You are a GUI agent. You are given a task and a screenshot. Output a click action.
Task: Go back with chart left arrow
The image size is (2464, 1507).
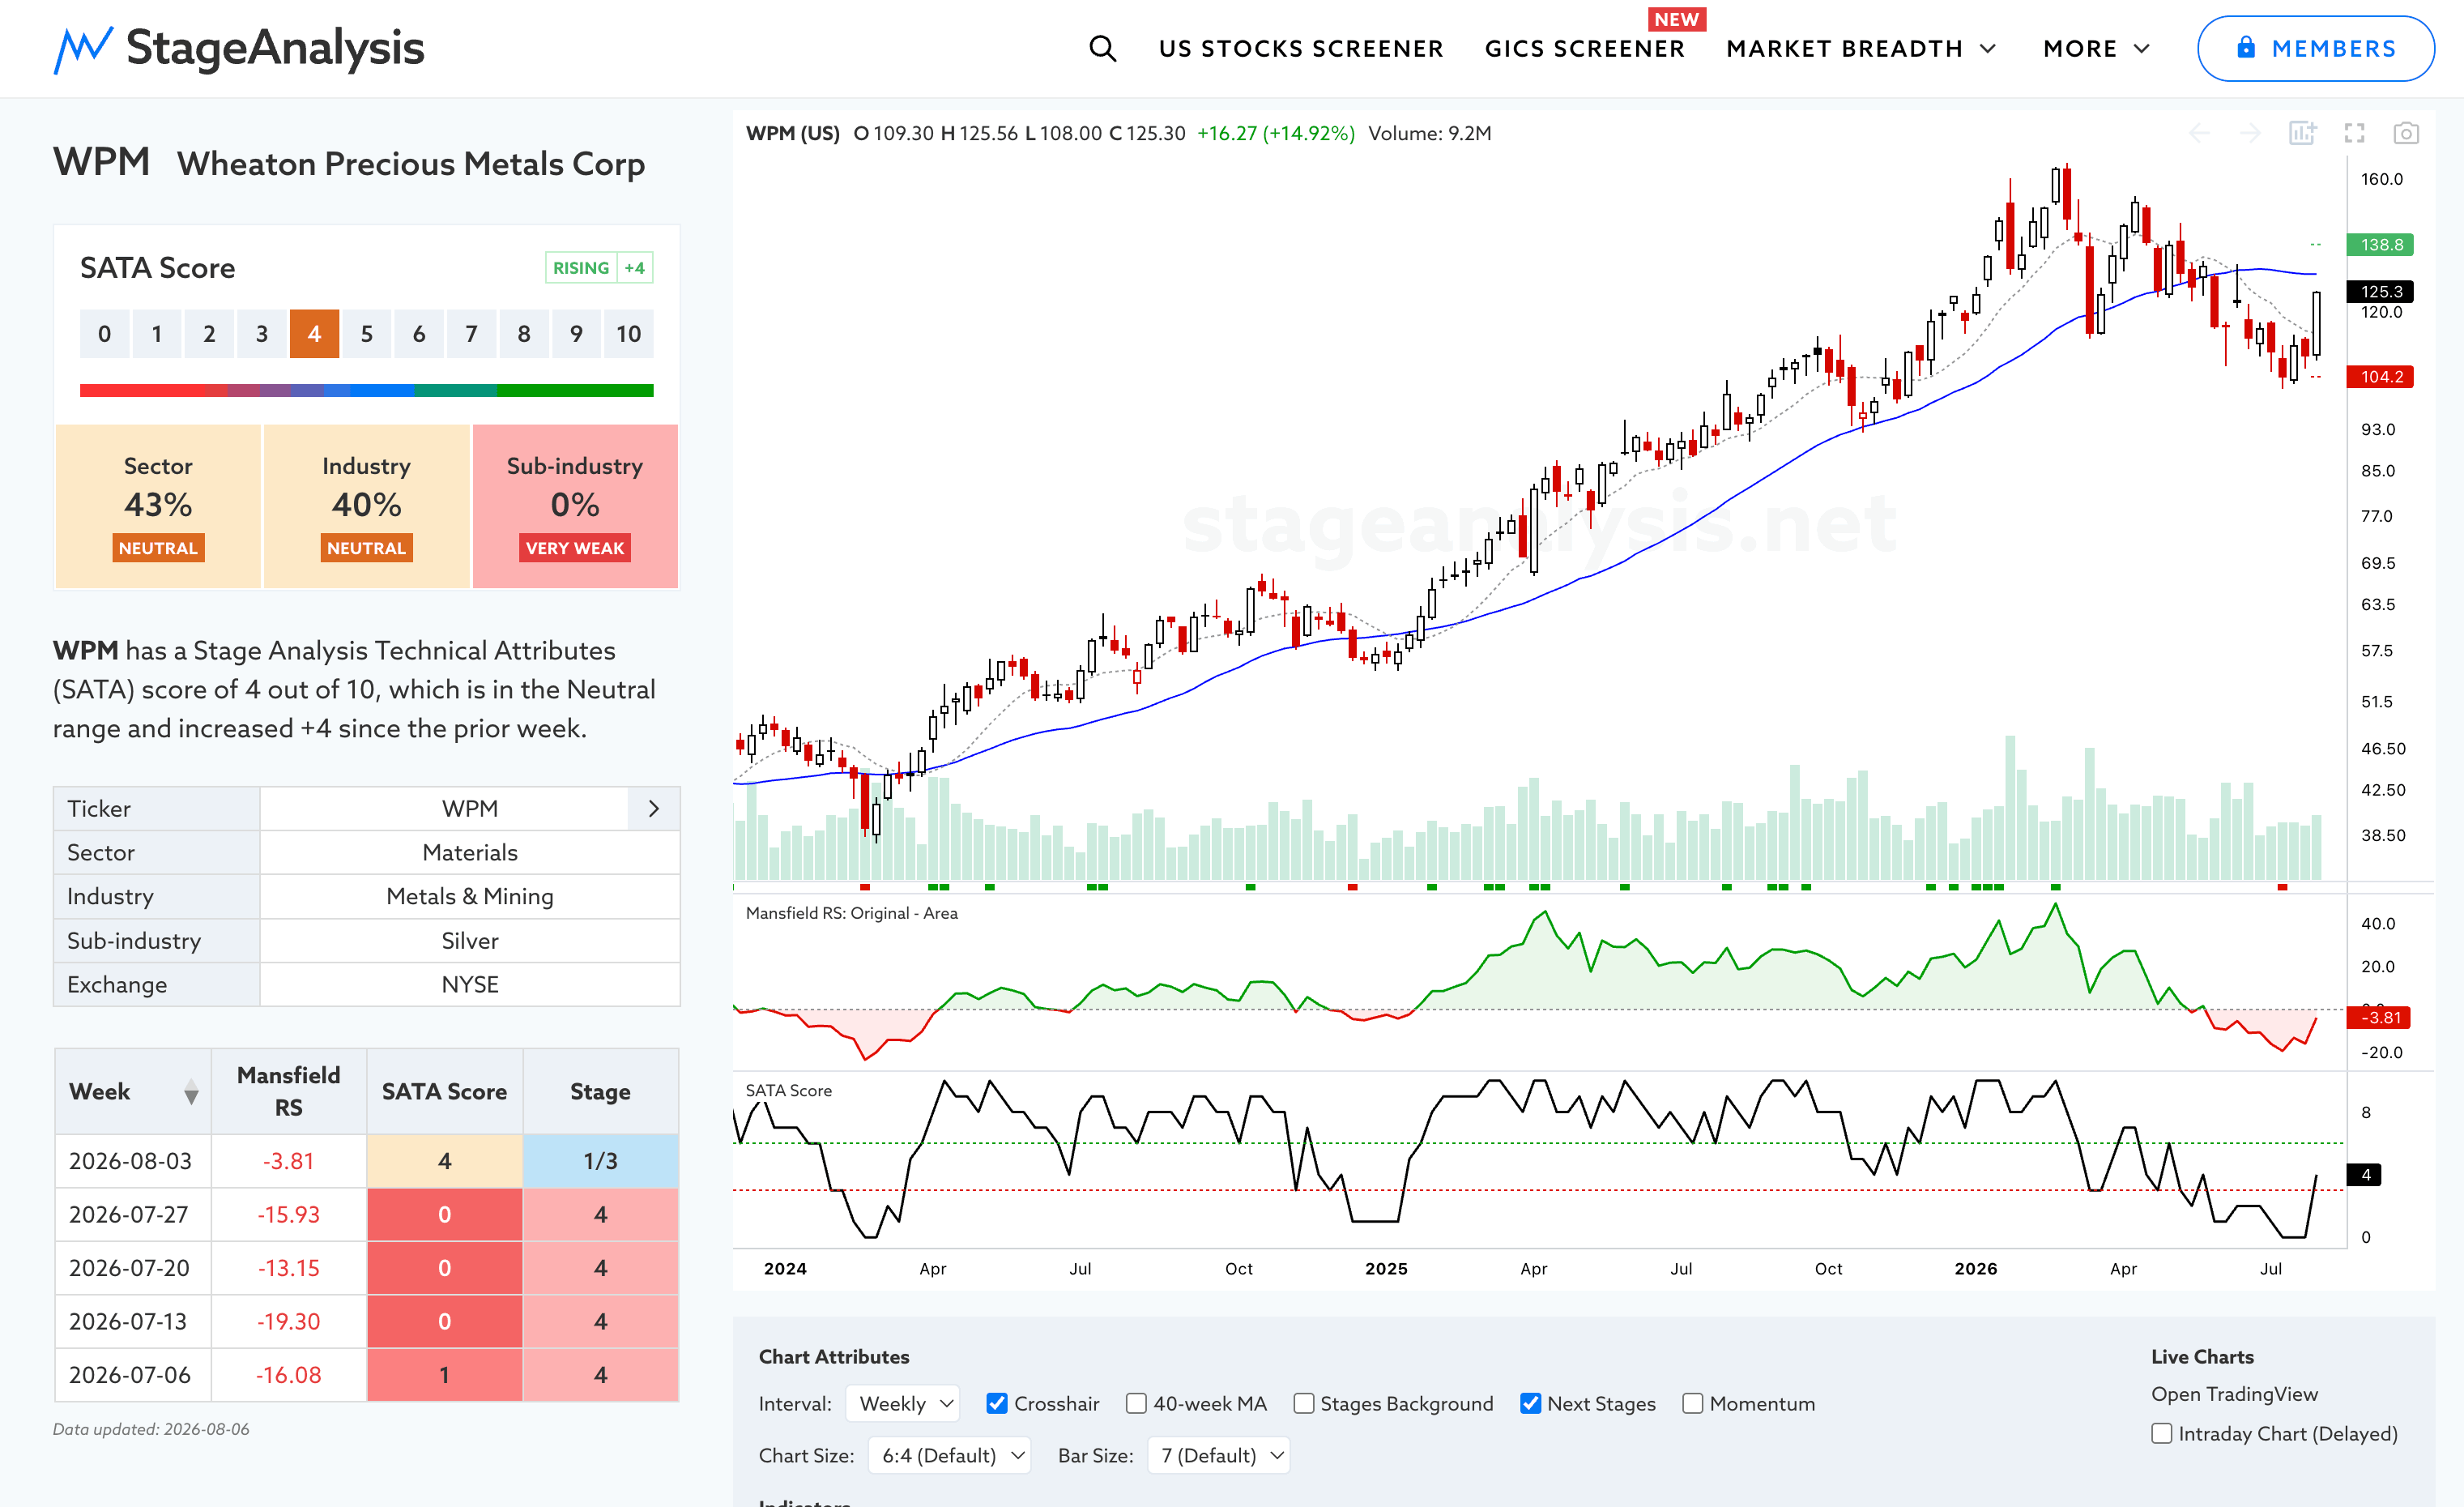pyautogui.click(x=2199, y=133)
